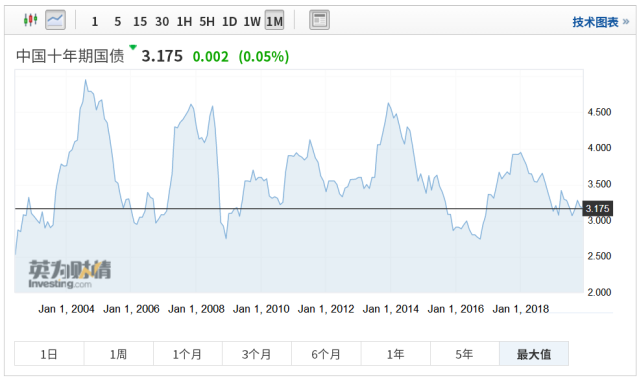Click the Jan 1, 2008 date label
Viewport: 641px width, 380px height.
pos(196,309)
